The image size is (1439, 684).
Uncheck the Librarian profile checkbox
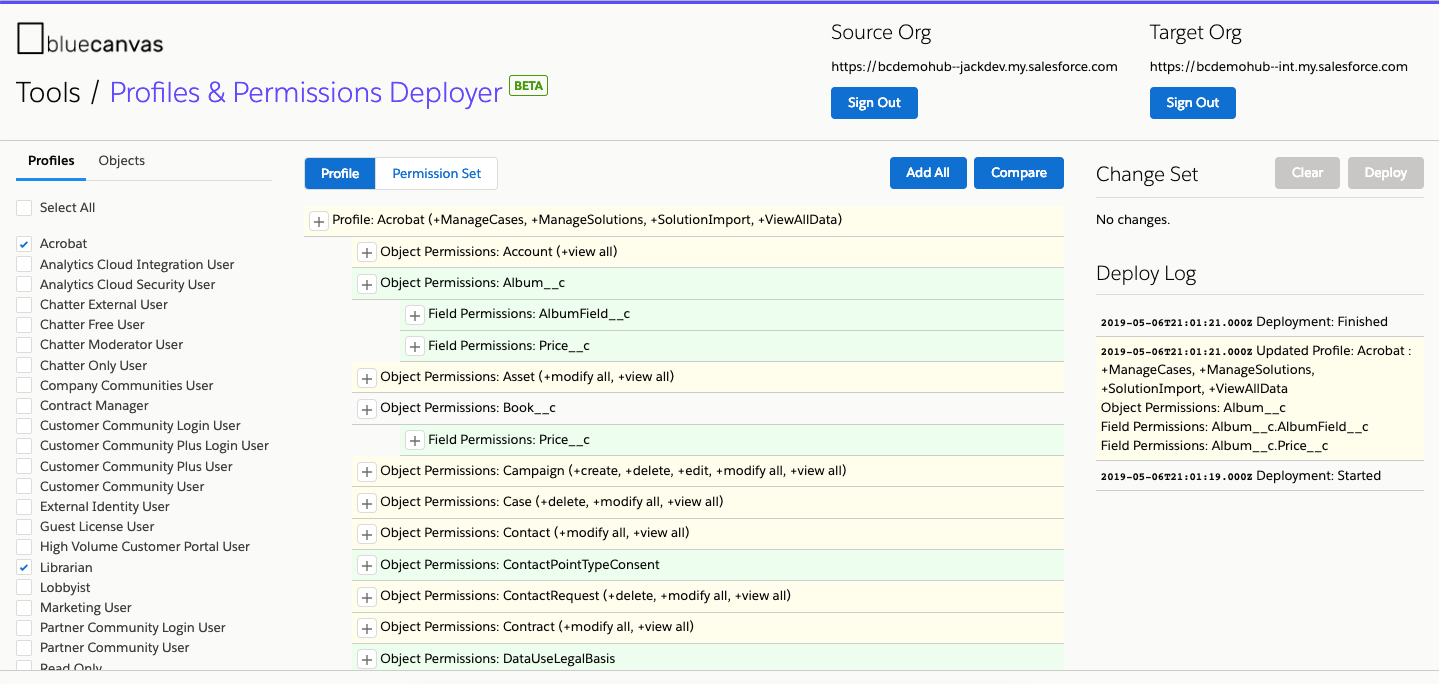click(24, 567)
